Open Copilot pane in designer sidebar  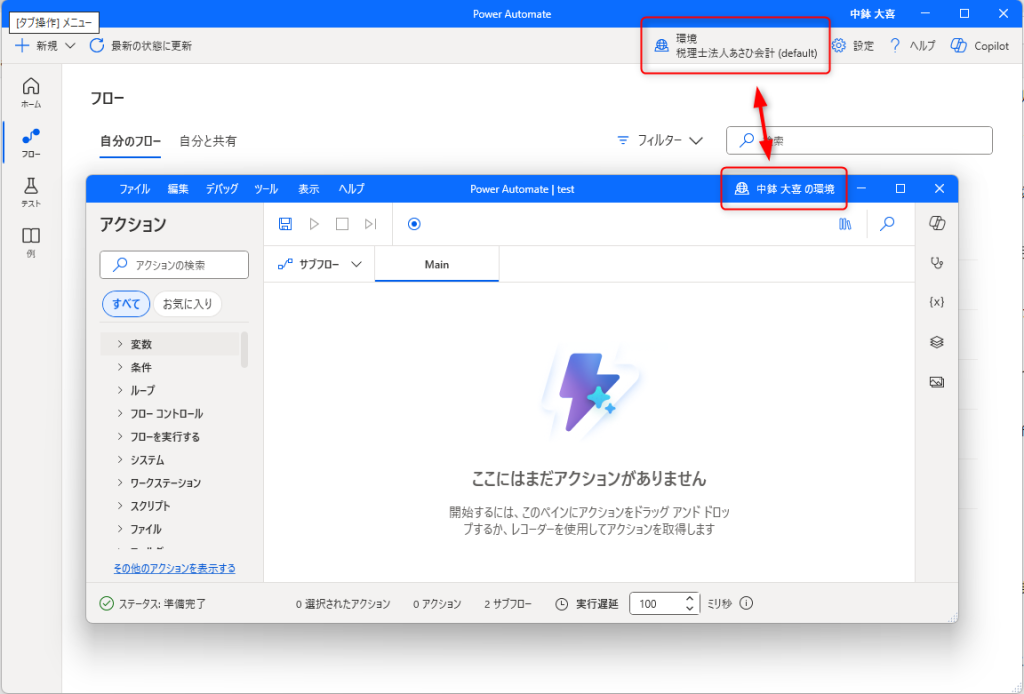(x=937, y=223)
